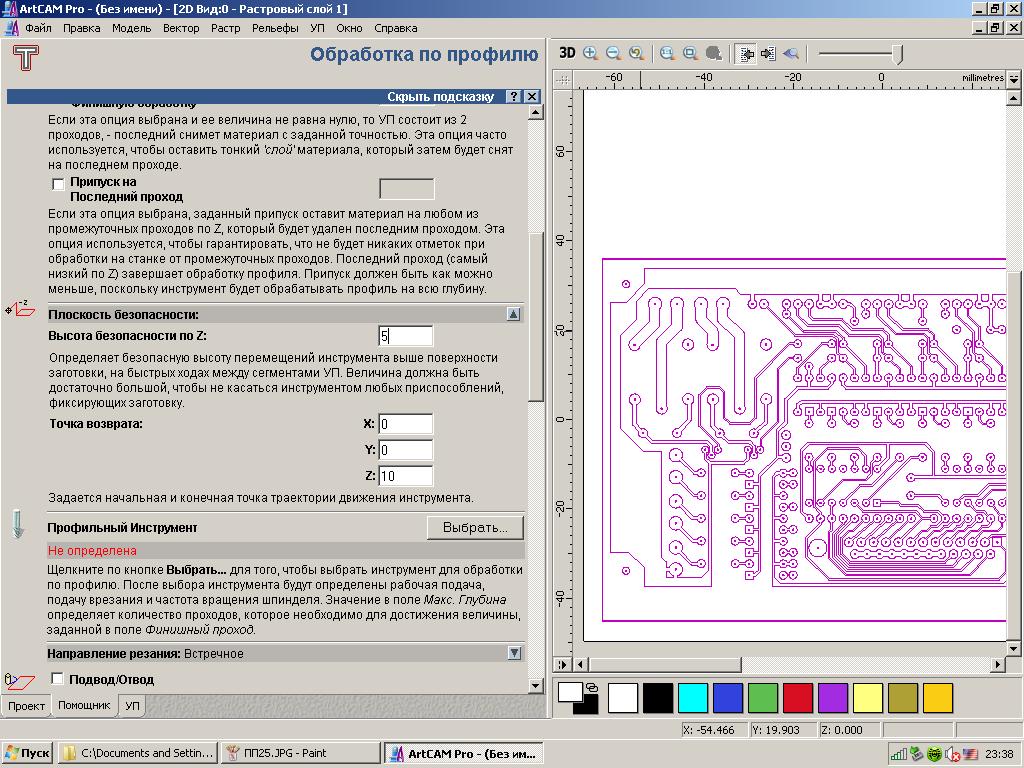Click the ruler origin crosshair icon
The height and width of the screenshot is (768, 1024).
[x=562, y=80]
